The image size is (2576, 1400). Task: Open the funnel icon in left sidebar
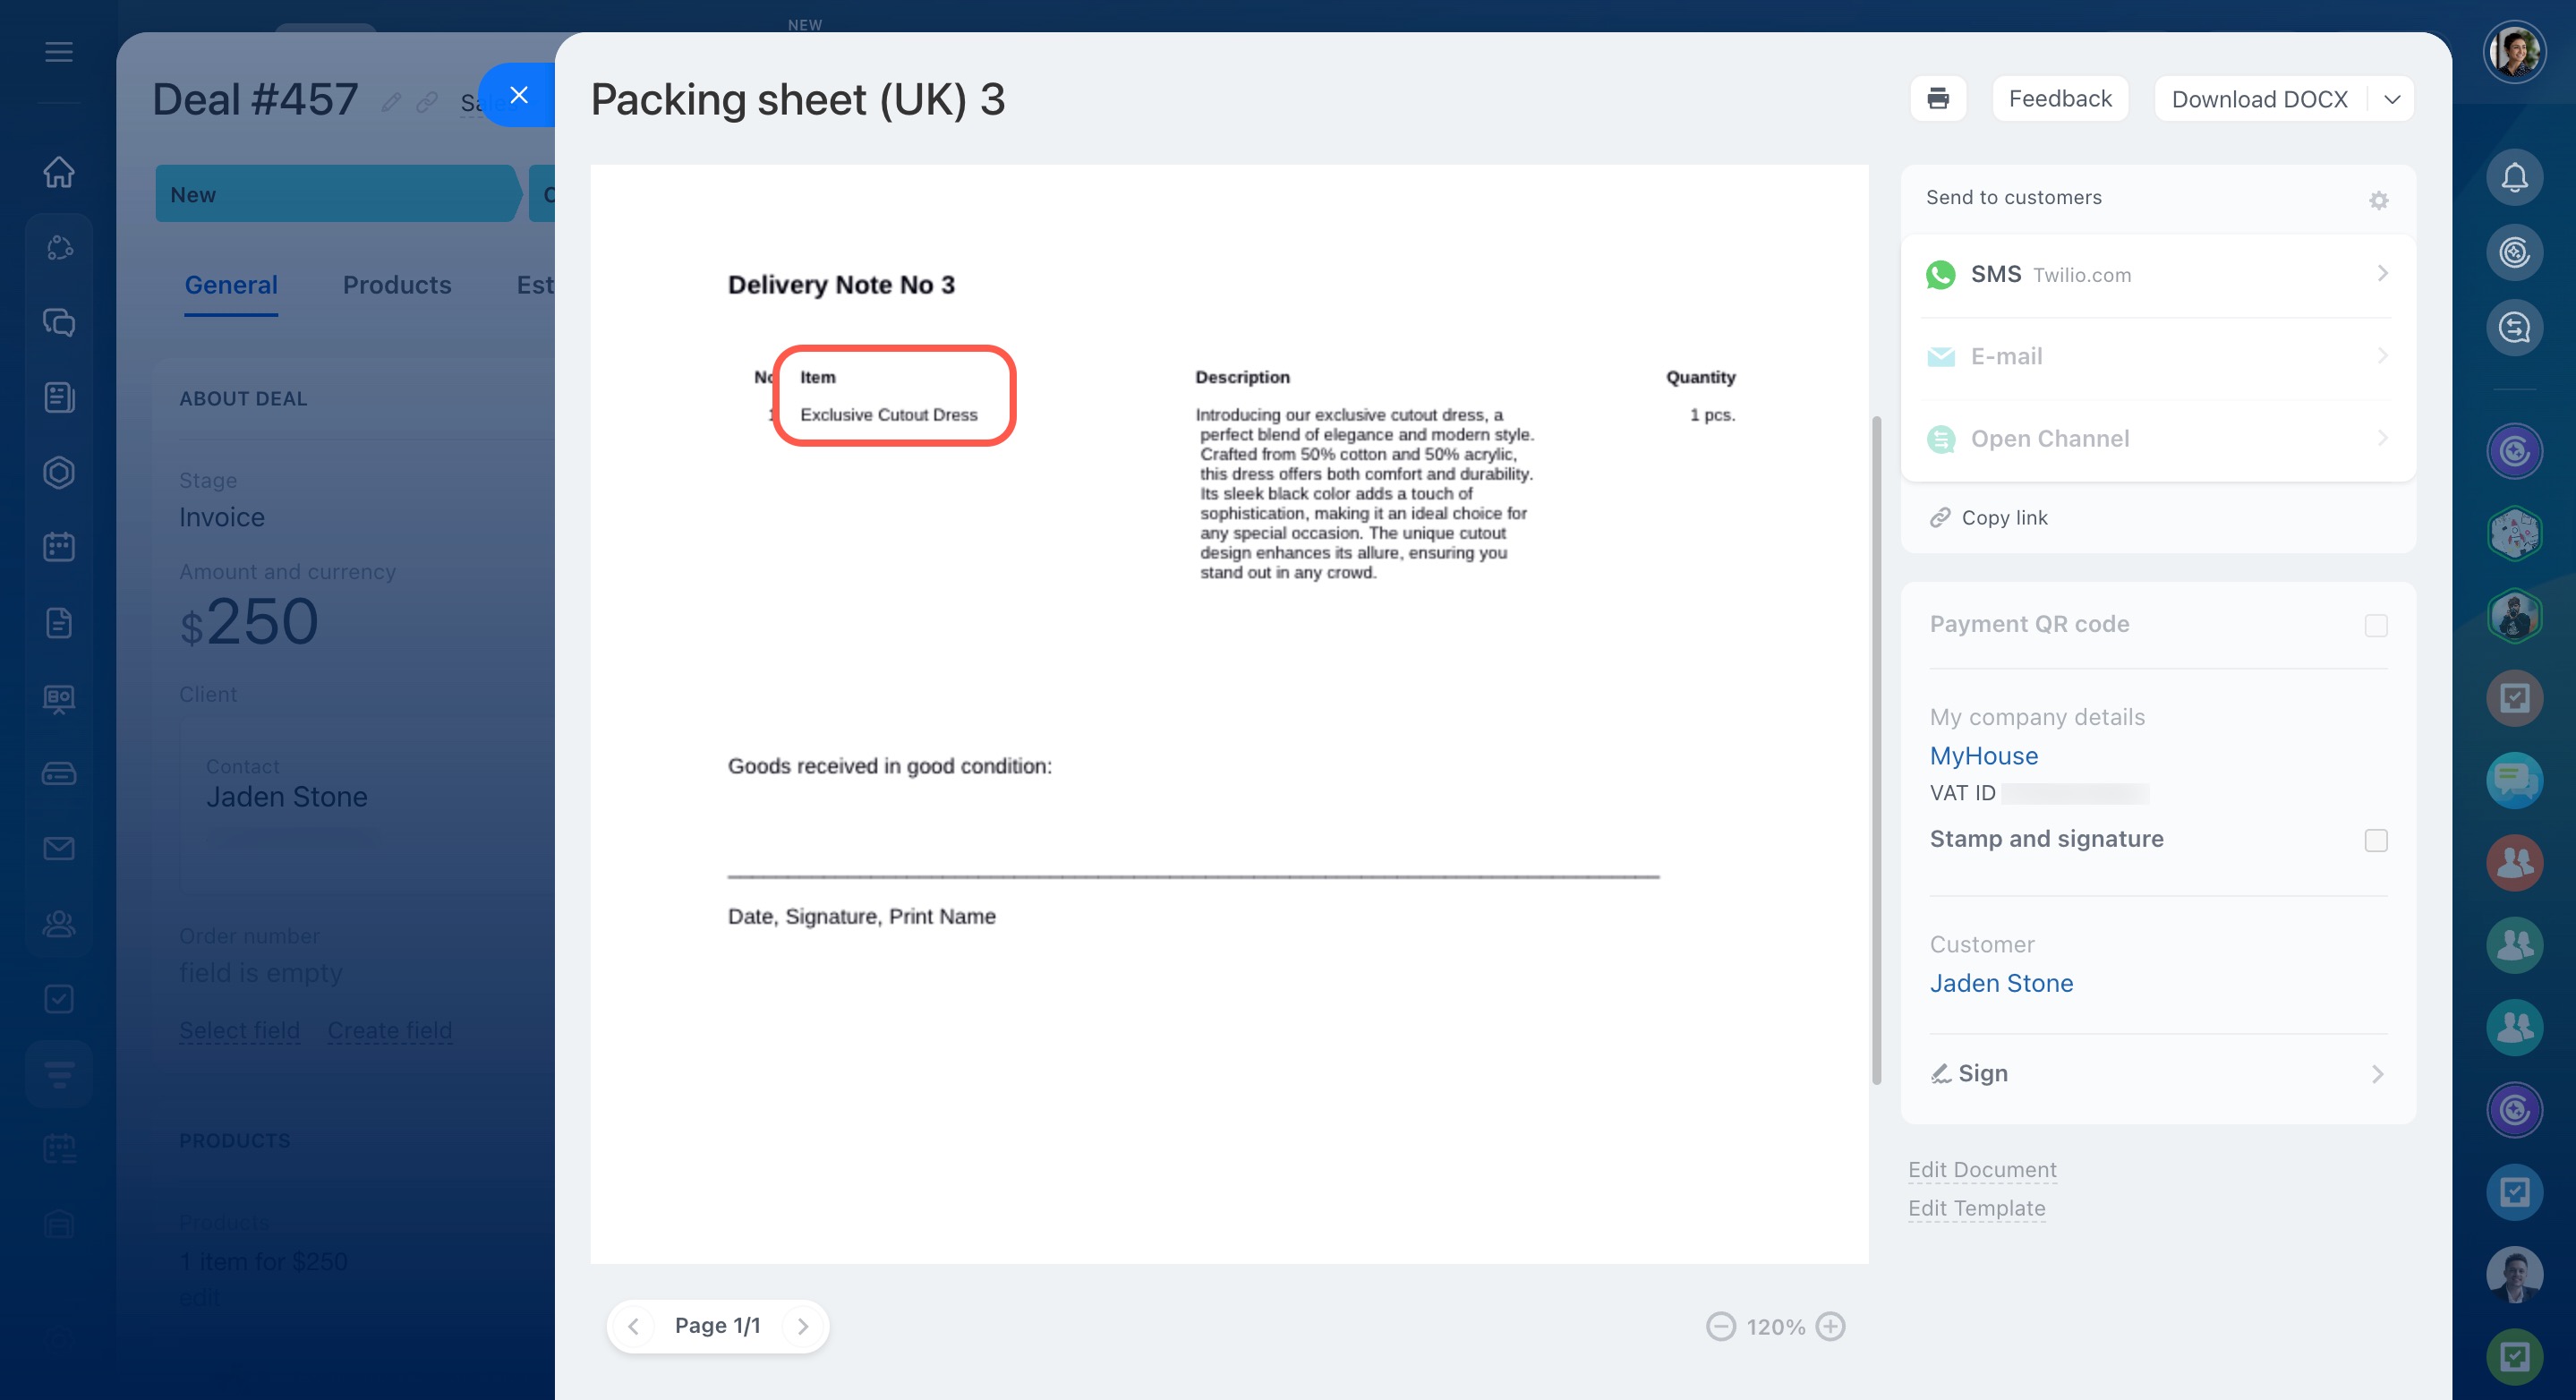59,1074
